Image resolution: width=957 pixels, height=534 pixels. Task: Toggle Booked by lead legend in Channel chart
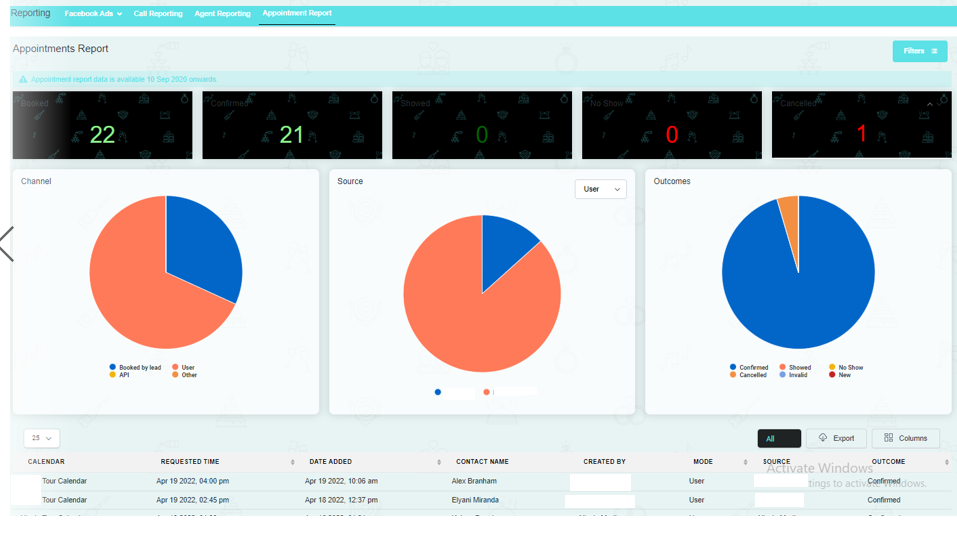[x=135, y=367]
